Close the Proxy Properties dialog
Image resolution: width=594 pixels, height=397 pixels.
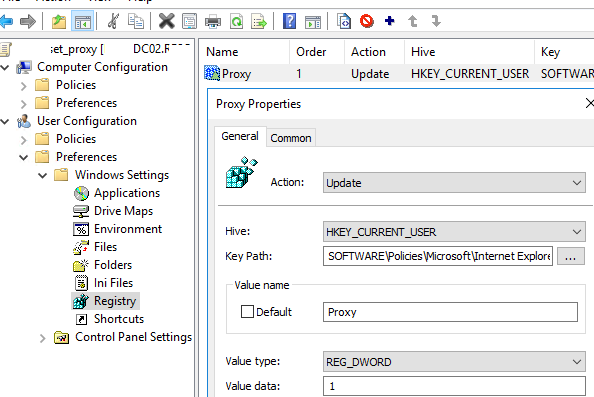589,103
